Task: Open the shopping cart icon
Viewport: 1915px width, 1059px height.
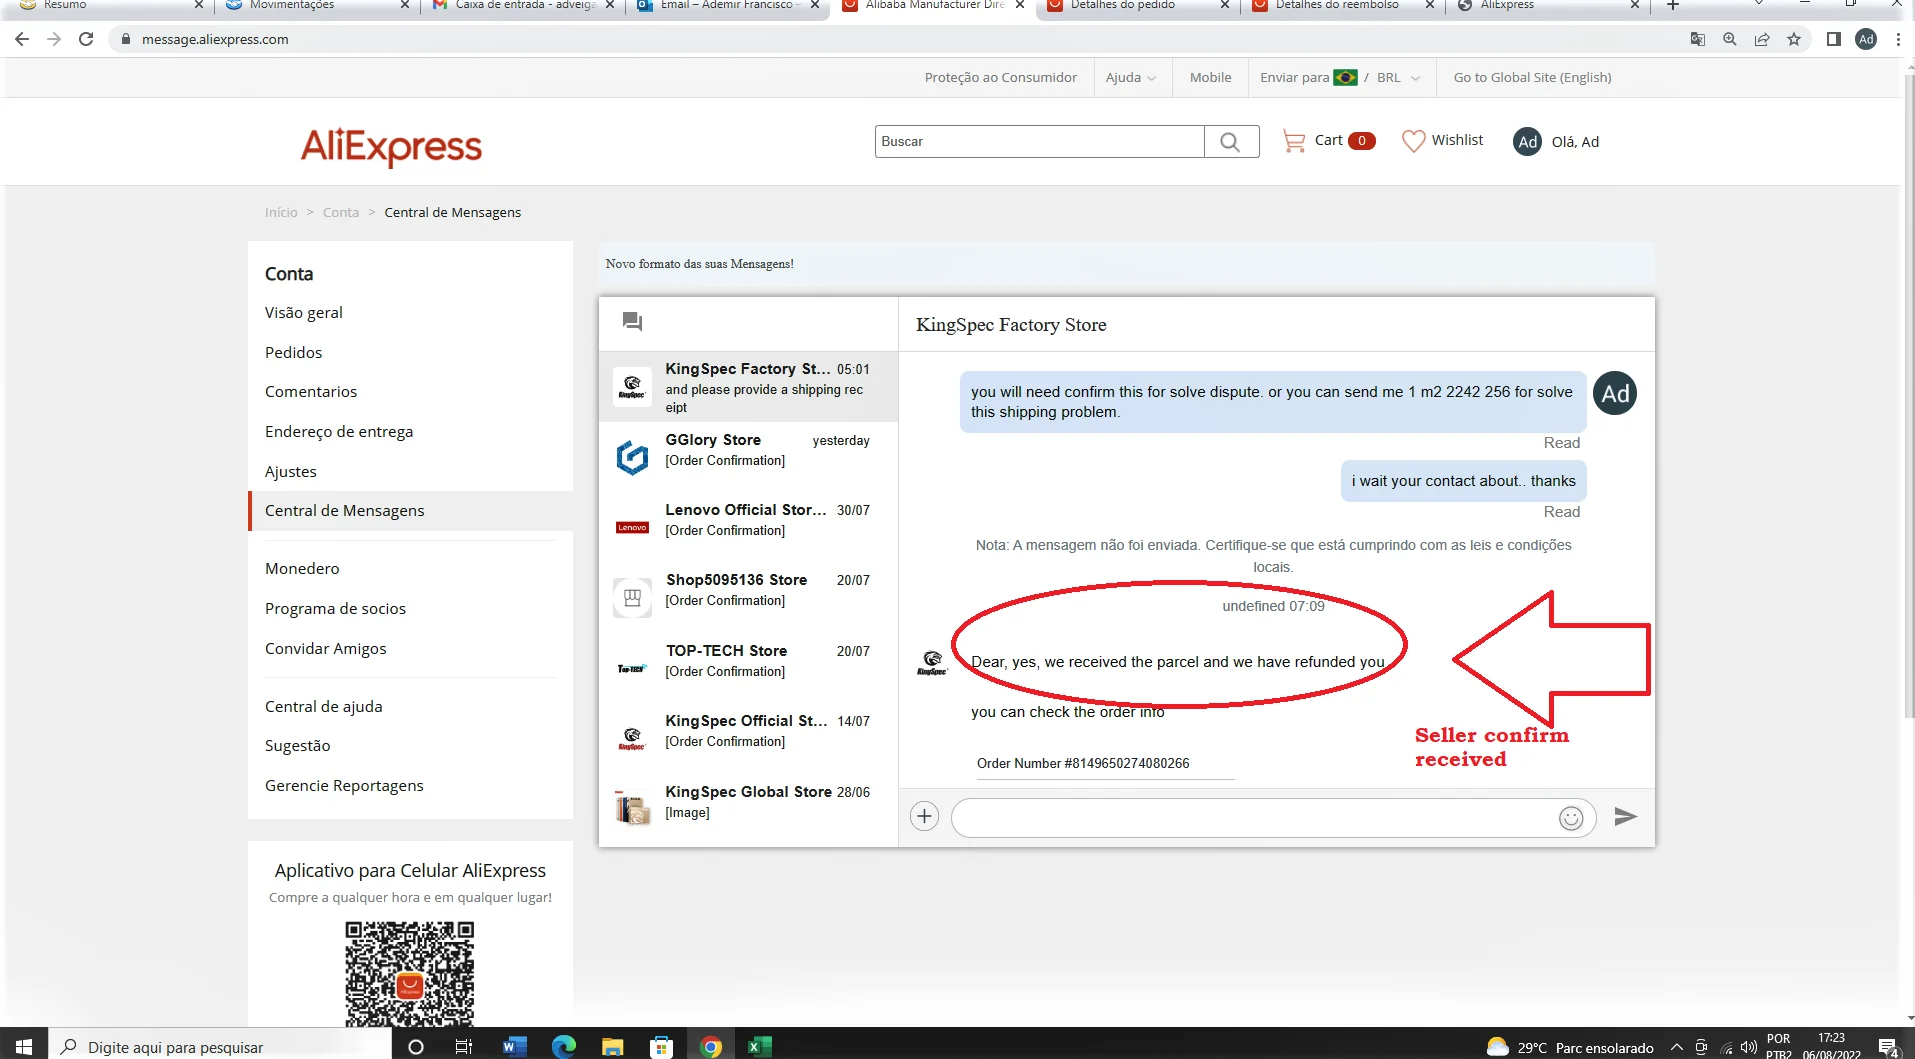Action: [1294, 141]
